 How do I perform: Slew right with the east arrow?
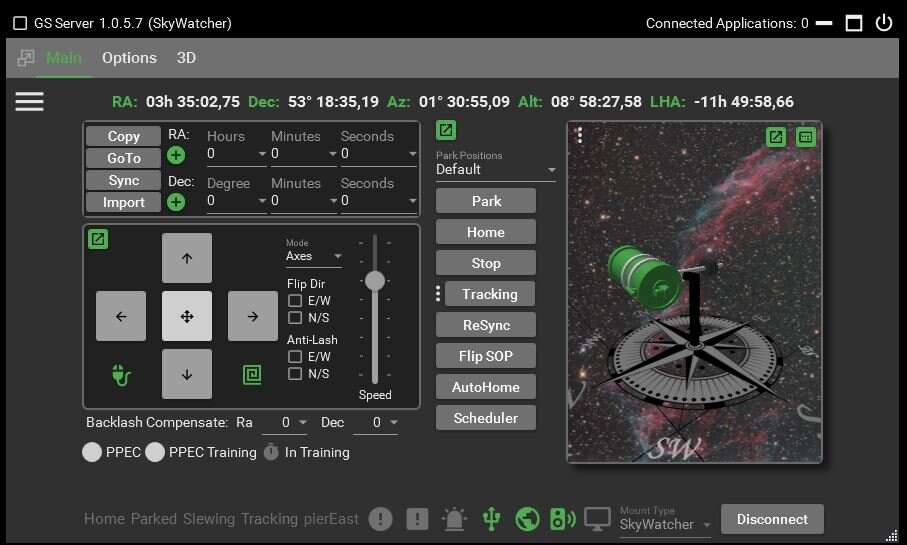[x=253, y=316]
